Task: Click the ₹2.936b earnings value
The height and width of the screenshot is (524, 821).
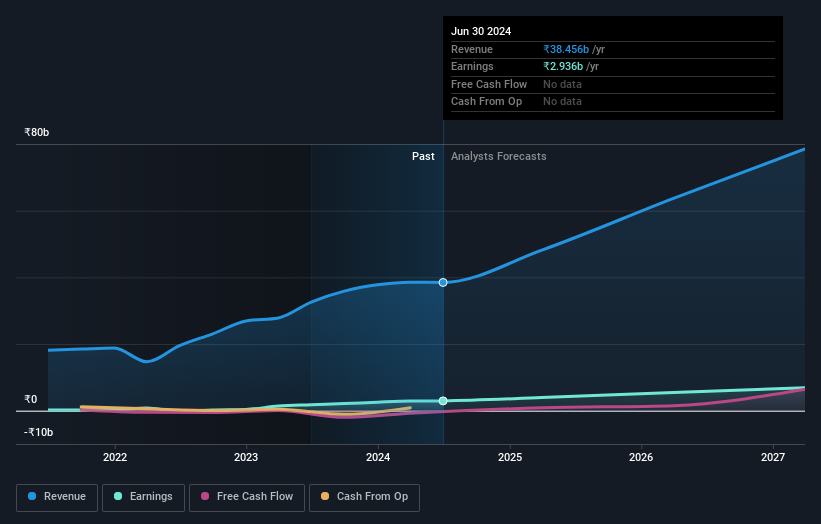Action: [563, 66]
